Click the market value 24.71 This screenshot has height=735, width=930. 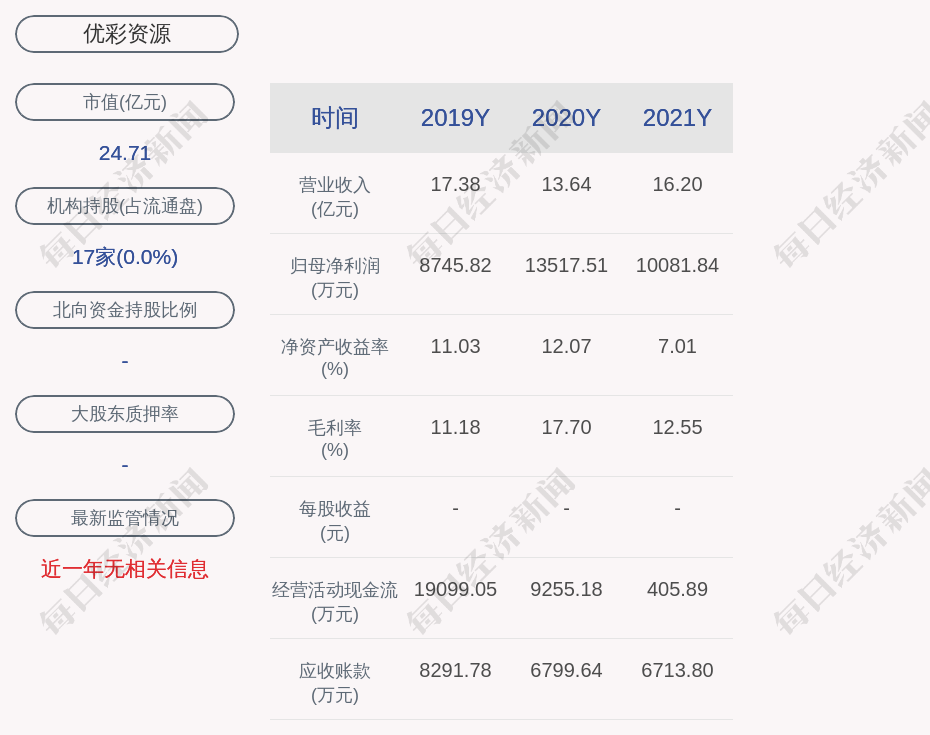(x=125, y=153)
